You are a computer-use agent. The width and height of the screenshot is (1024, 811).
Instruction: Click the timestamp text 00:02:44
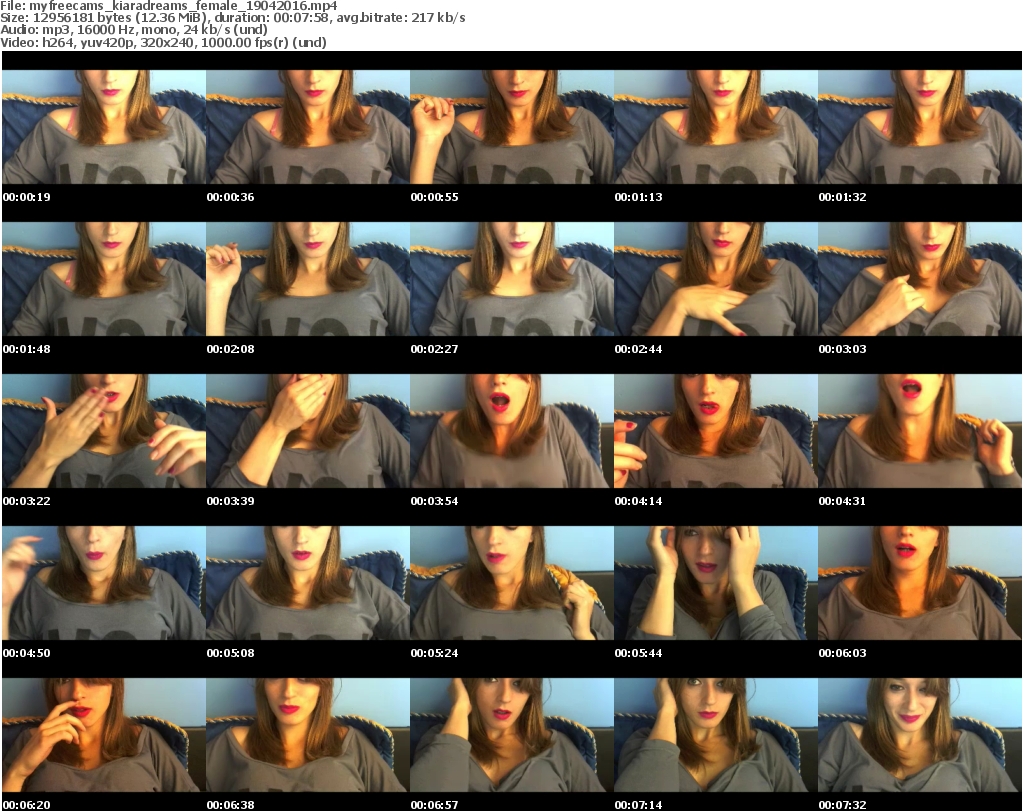pyautogui.click(x=638, y=349)
